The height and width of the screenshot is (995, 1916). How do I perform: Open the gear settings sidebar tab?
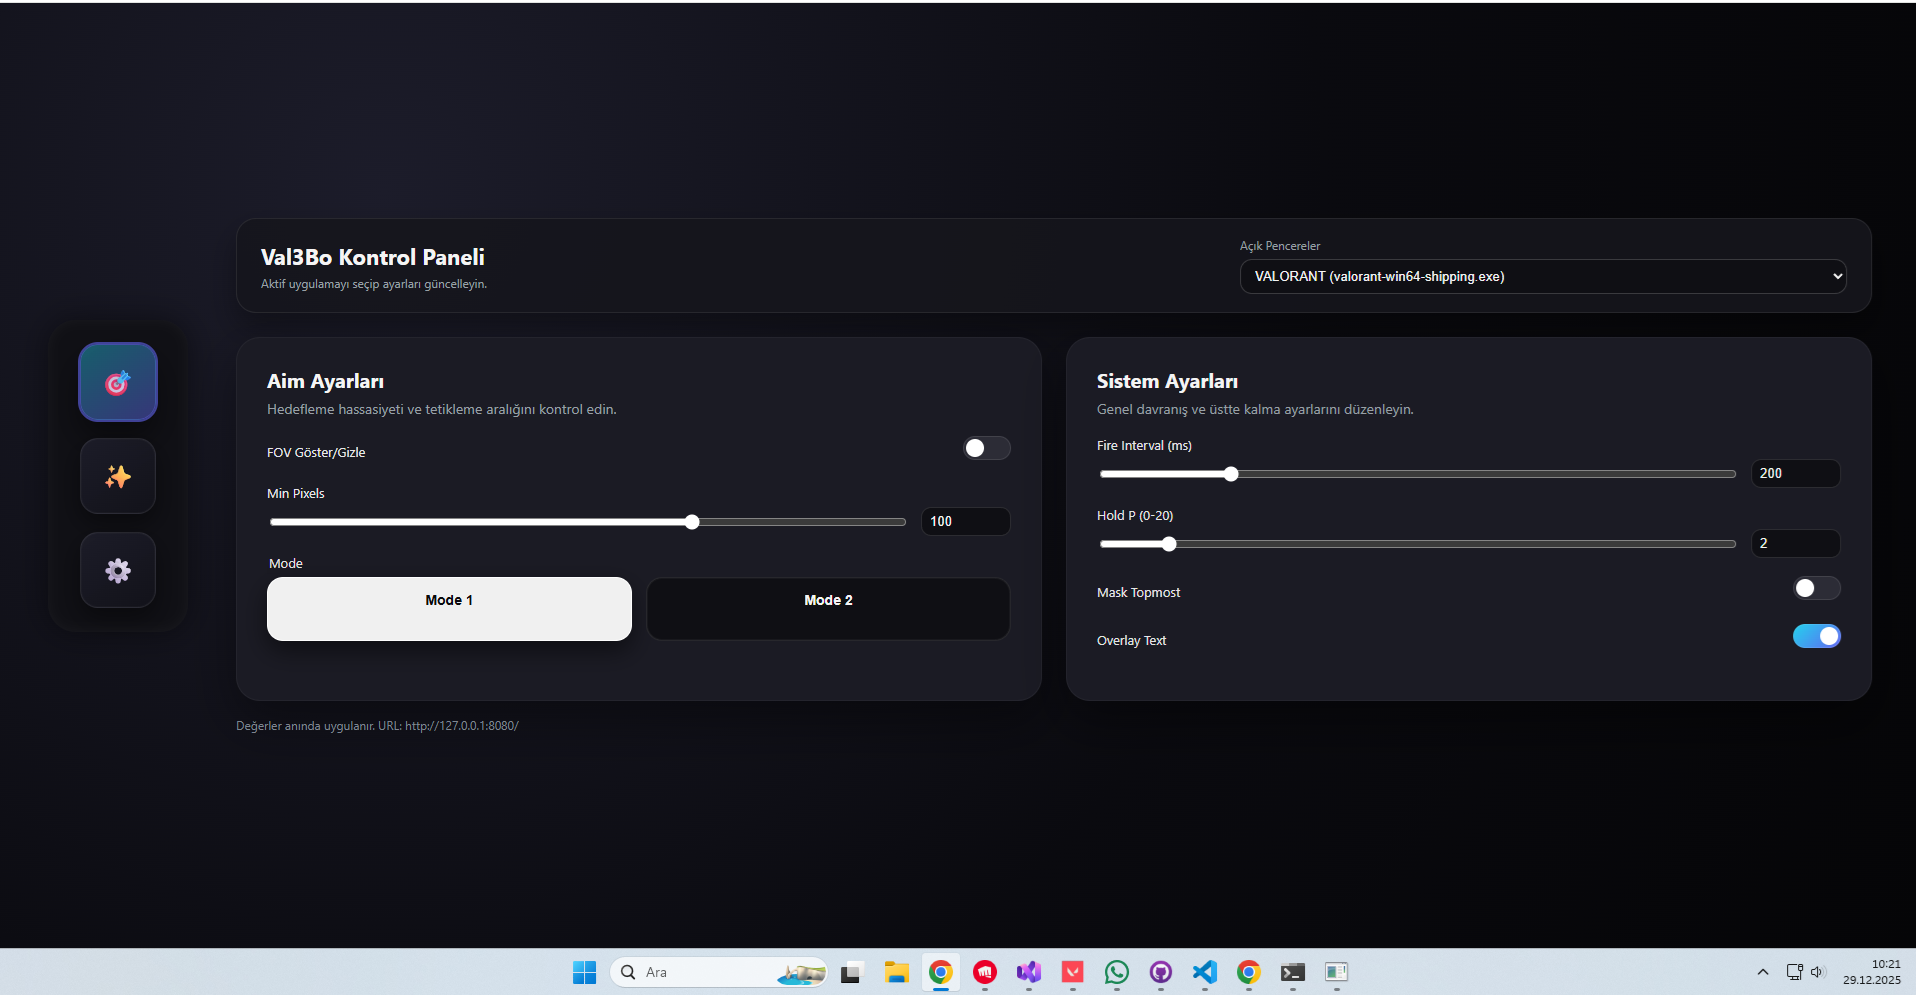click(118, 570)
